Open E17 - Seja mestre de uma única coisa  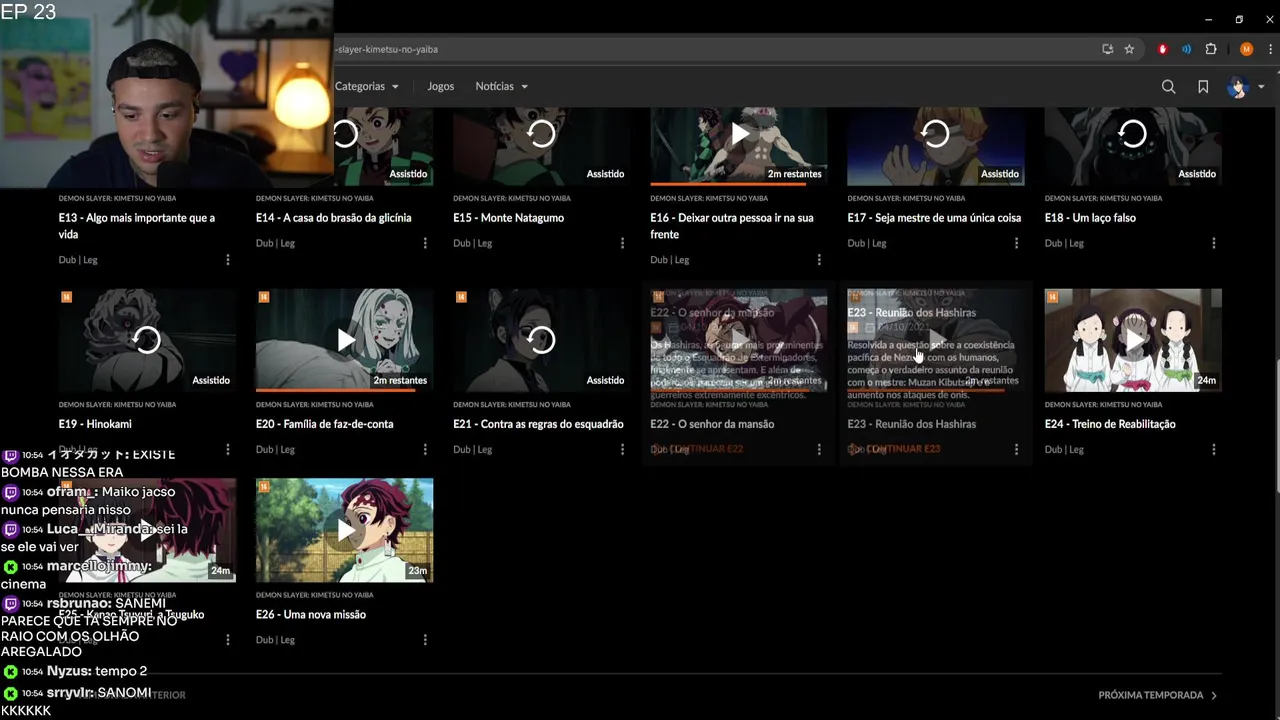point(934,218)
